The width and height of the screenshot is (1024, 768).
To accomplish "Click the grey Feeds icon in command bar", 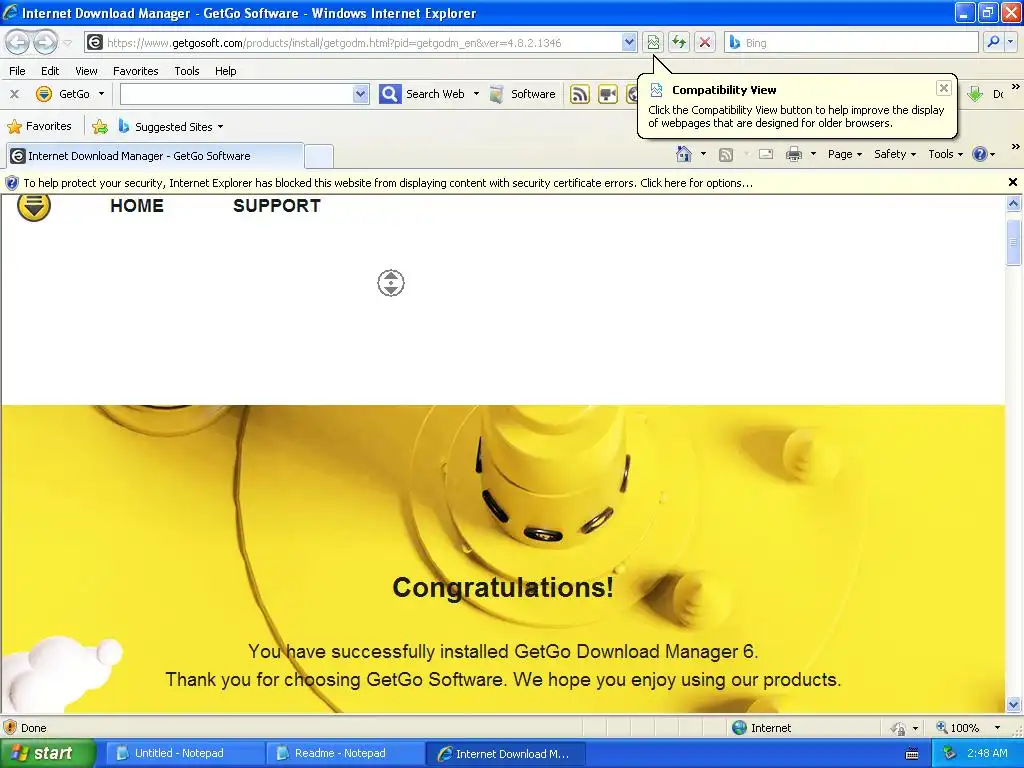I will pos(726,155).
